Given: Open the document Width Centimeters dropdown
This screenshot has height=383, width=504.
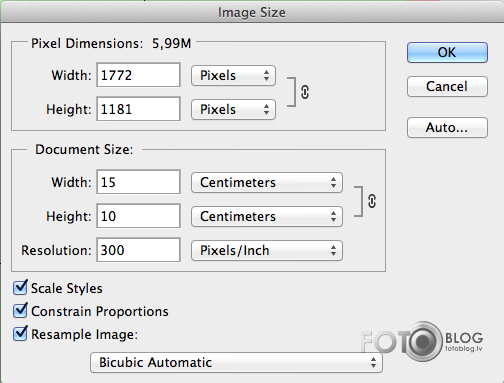Looking at the screenshot, I should click(267, 183).
